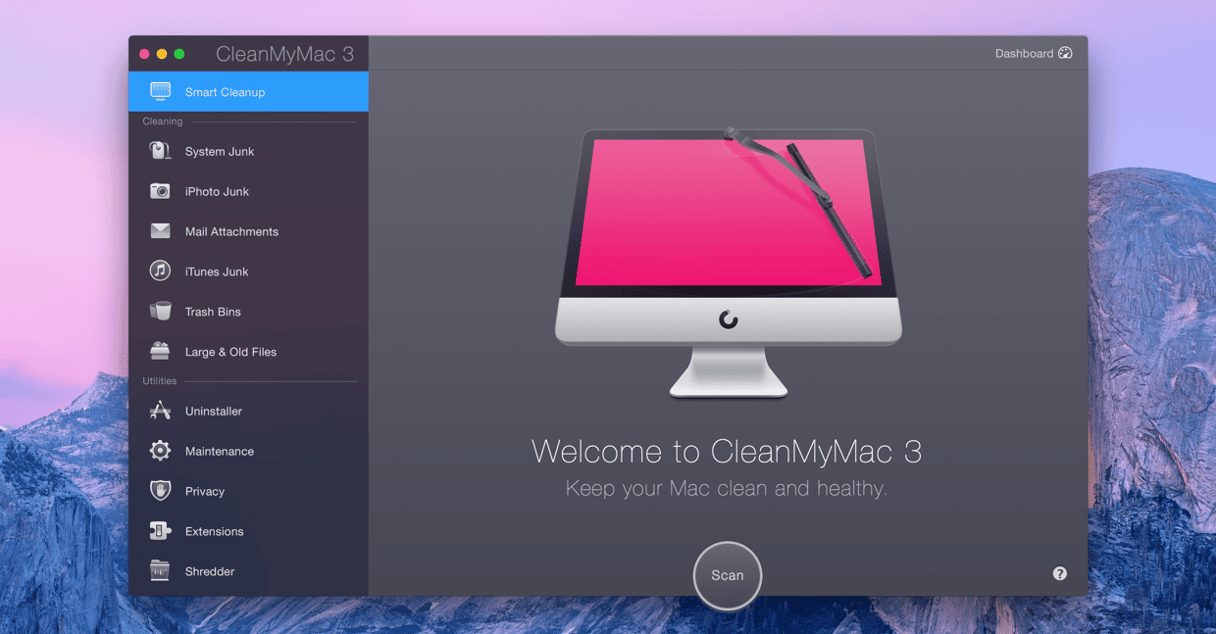Click the Maintenance gear icon

pos(160,451)
